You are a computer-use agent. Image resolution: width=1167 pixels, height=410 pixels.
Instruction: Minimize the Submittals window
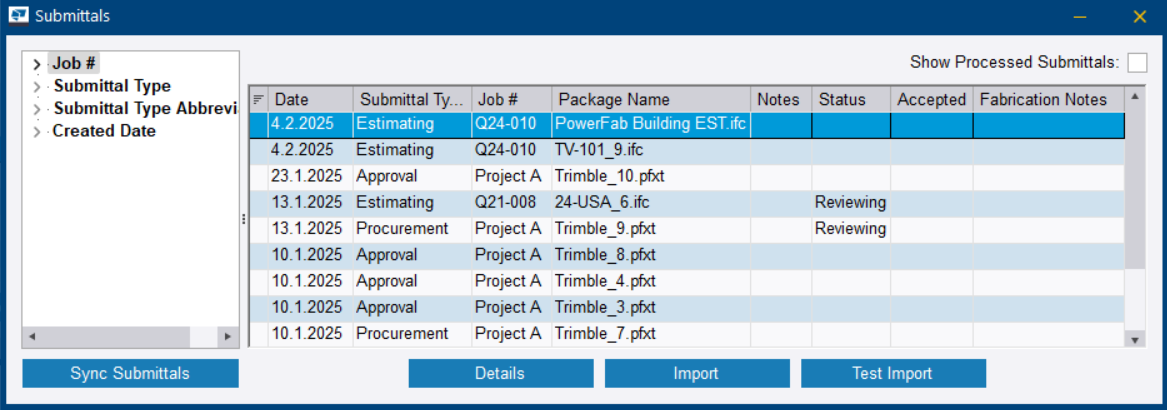pos(1080,16)
